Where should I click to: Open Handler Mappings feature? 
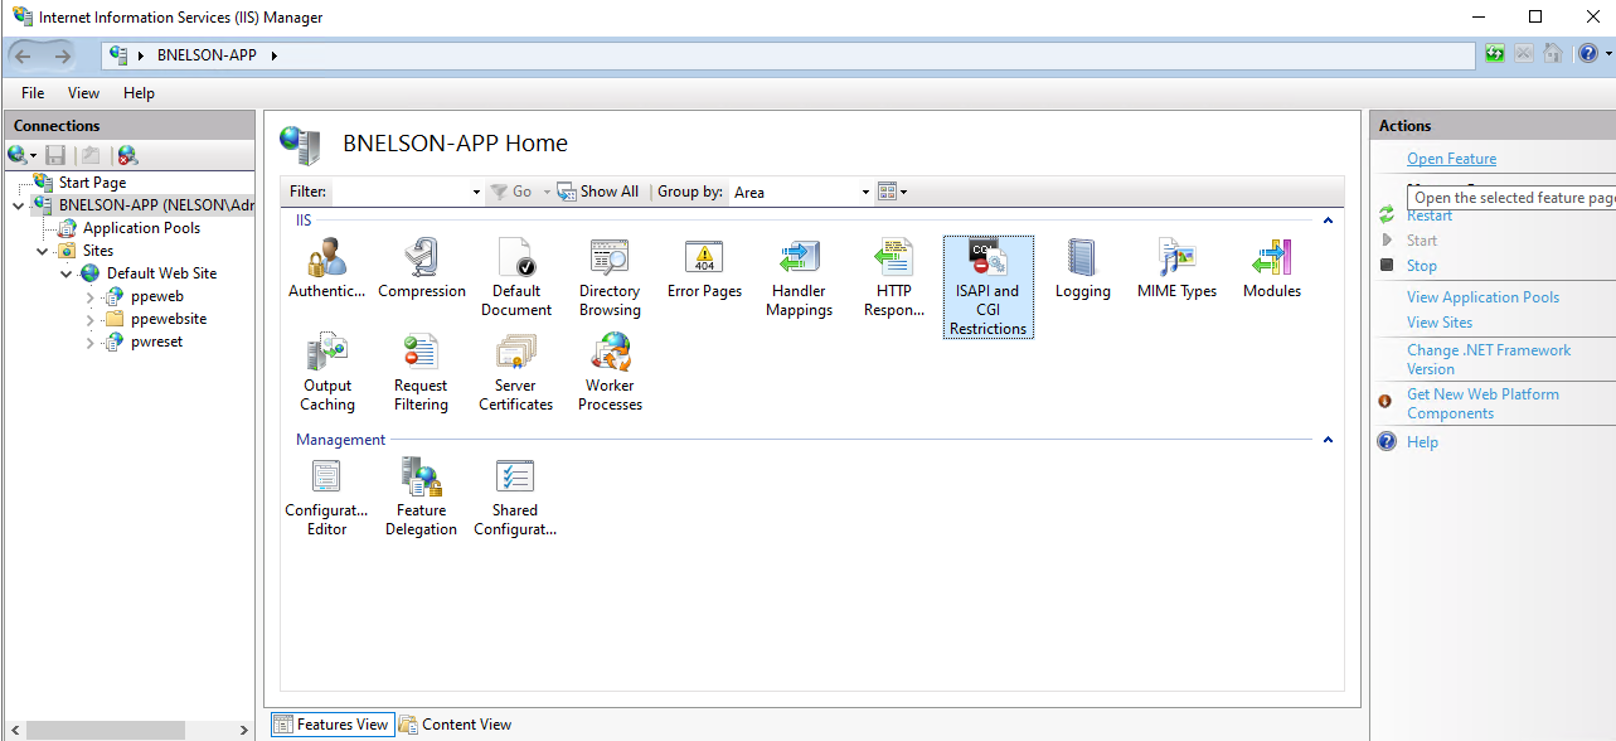pos(799,277)
